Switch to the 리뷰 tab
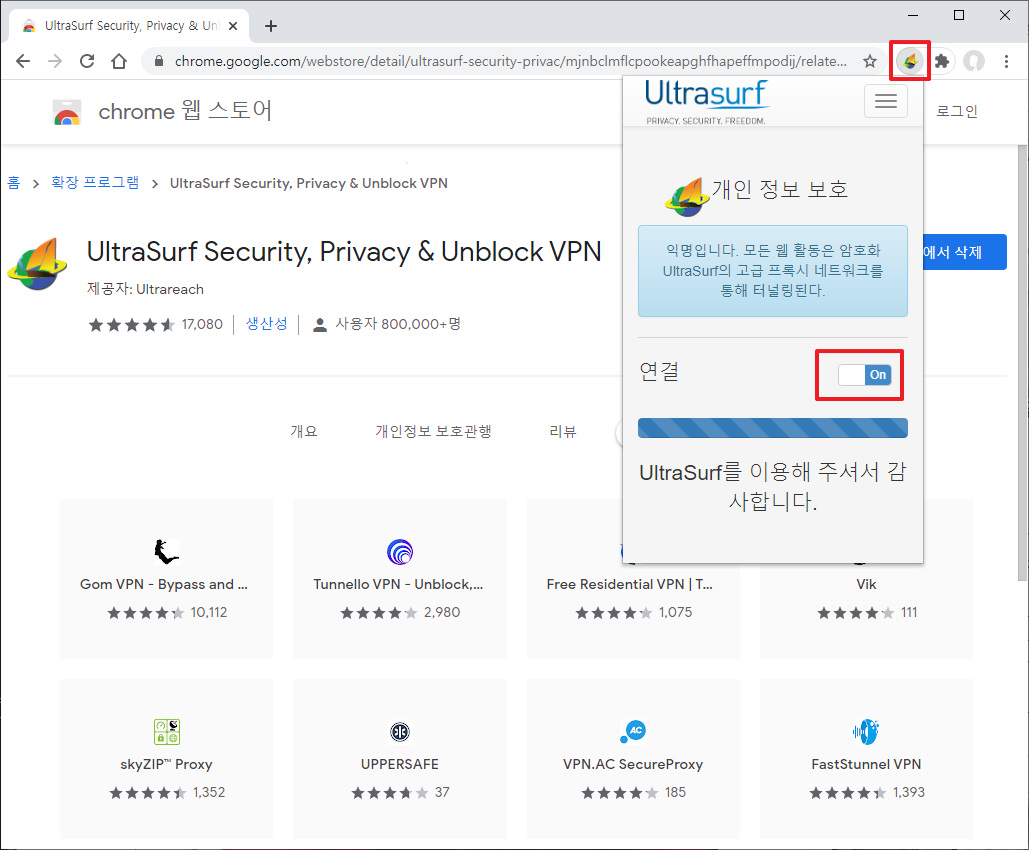The height and width of the screenshot is (850, 1029). 562,431
